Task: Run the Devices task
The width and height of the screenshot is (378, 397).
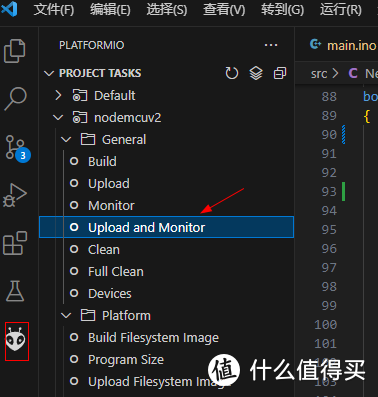Action: pyautogui.click(x=167, y=293)
